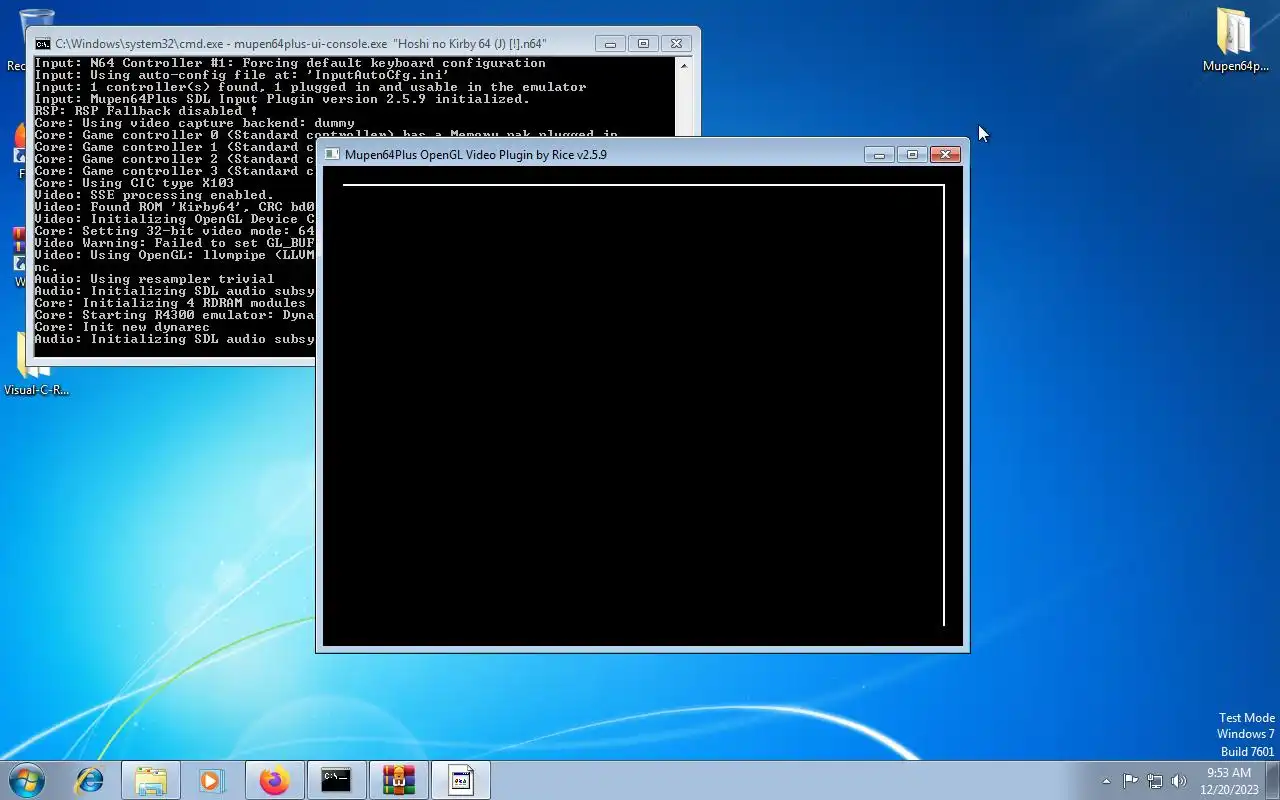
Task: Click the 'Input: N64 Controller #1' console line
Action: [290, 63]
